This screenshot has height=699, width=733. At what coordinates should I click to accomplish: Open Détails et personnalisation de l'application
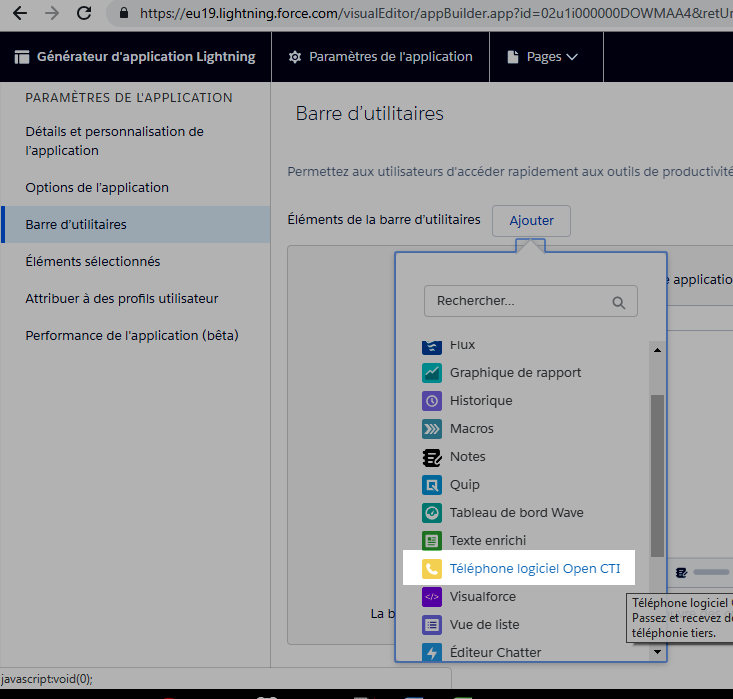click(115, 141)
